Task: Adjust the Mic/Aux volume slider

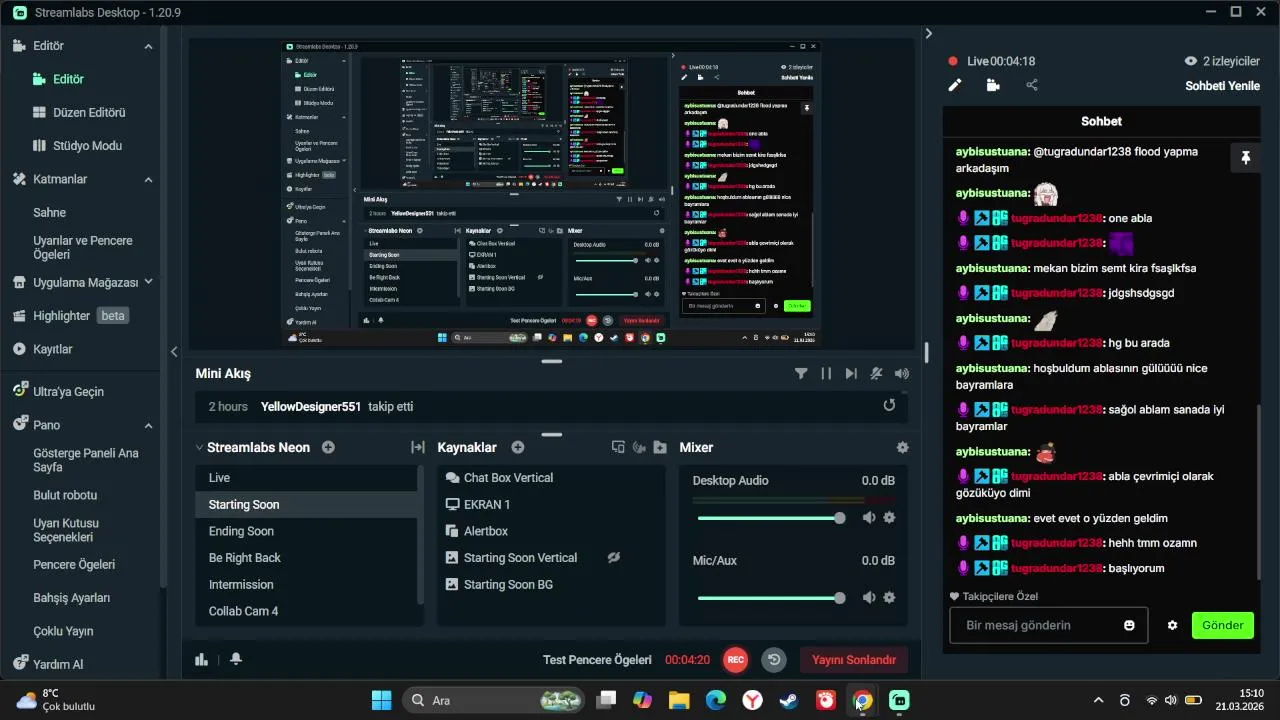Action: click(769, 598)
